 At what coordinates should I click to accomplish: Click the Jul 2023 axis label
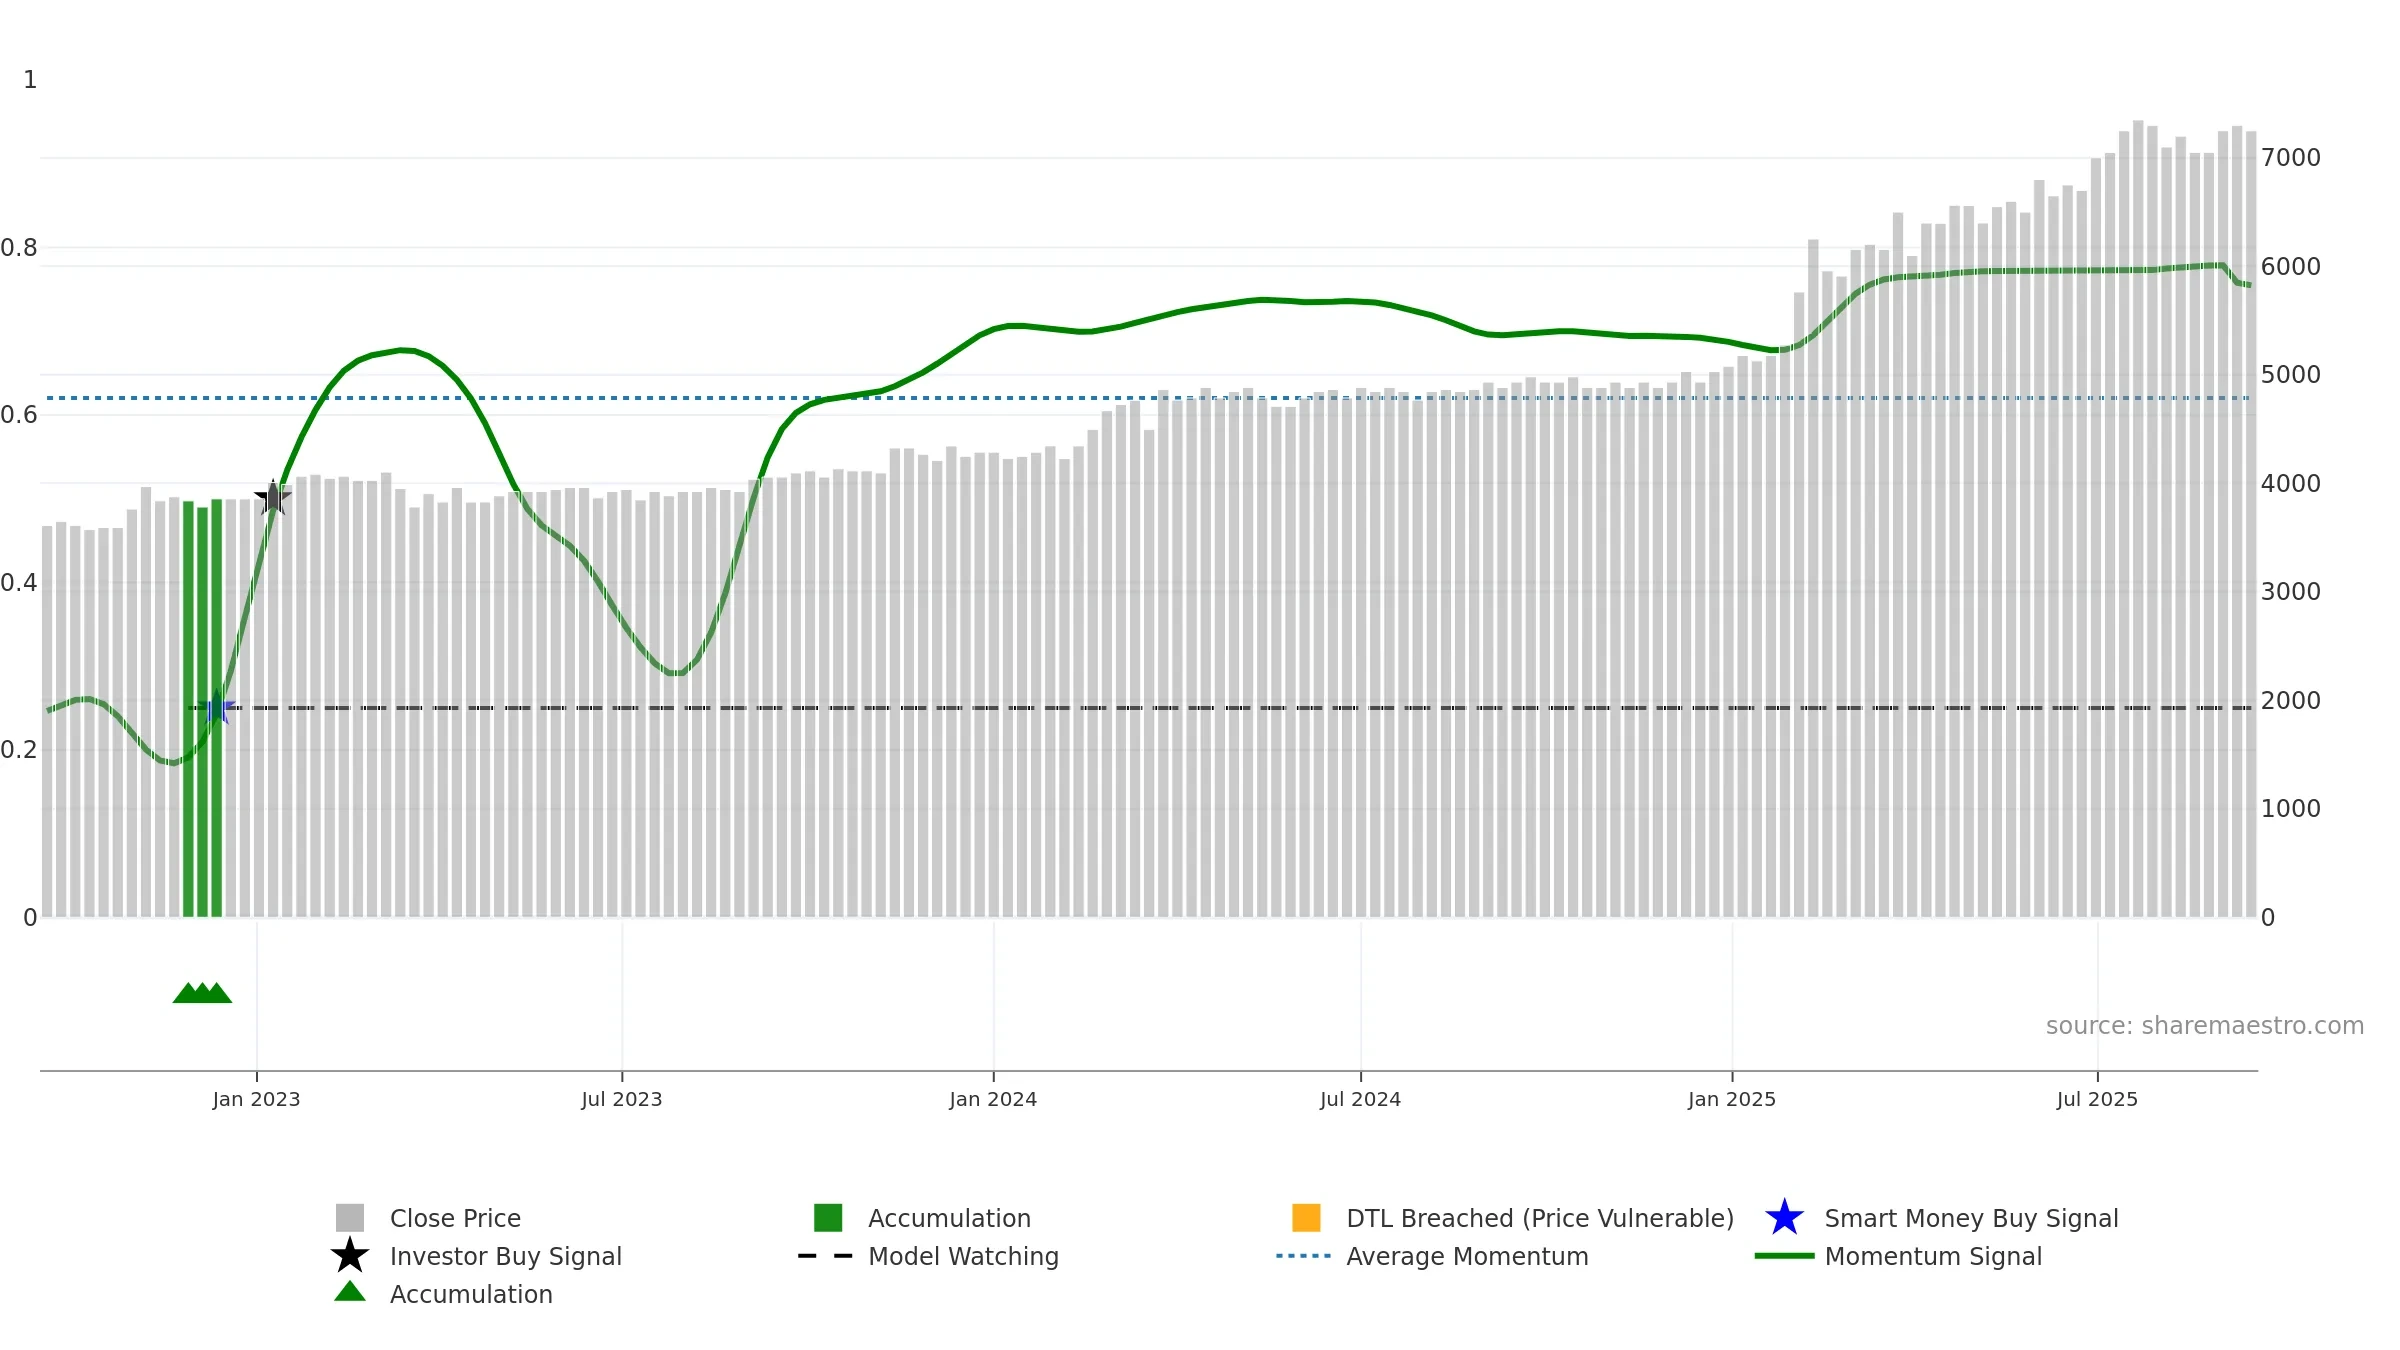622,1100
